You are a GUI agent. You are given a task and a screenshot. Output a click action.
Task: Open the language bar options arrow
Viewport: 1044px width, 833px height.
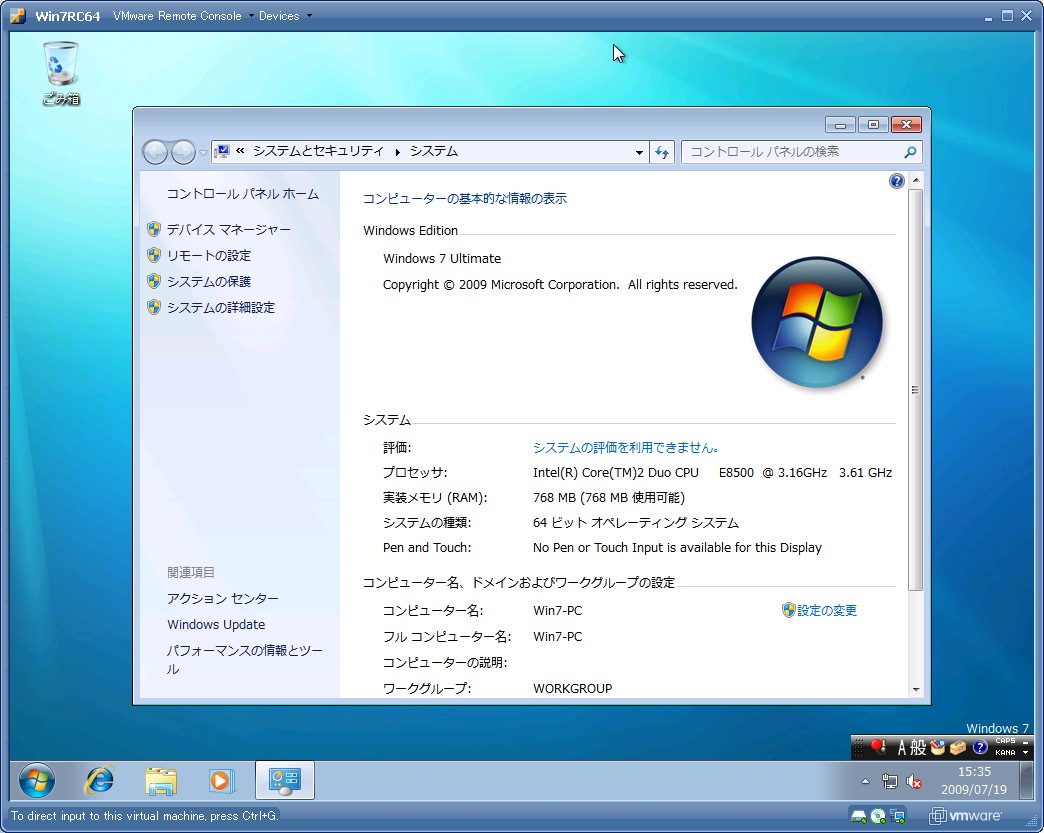pos(1025,752)
